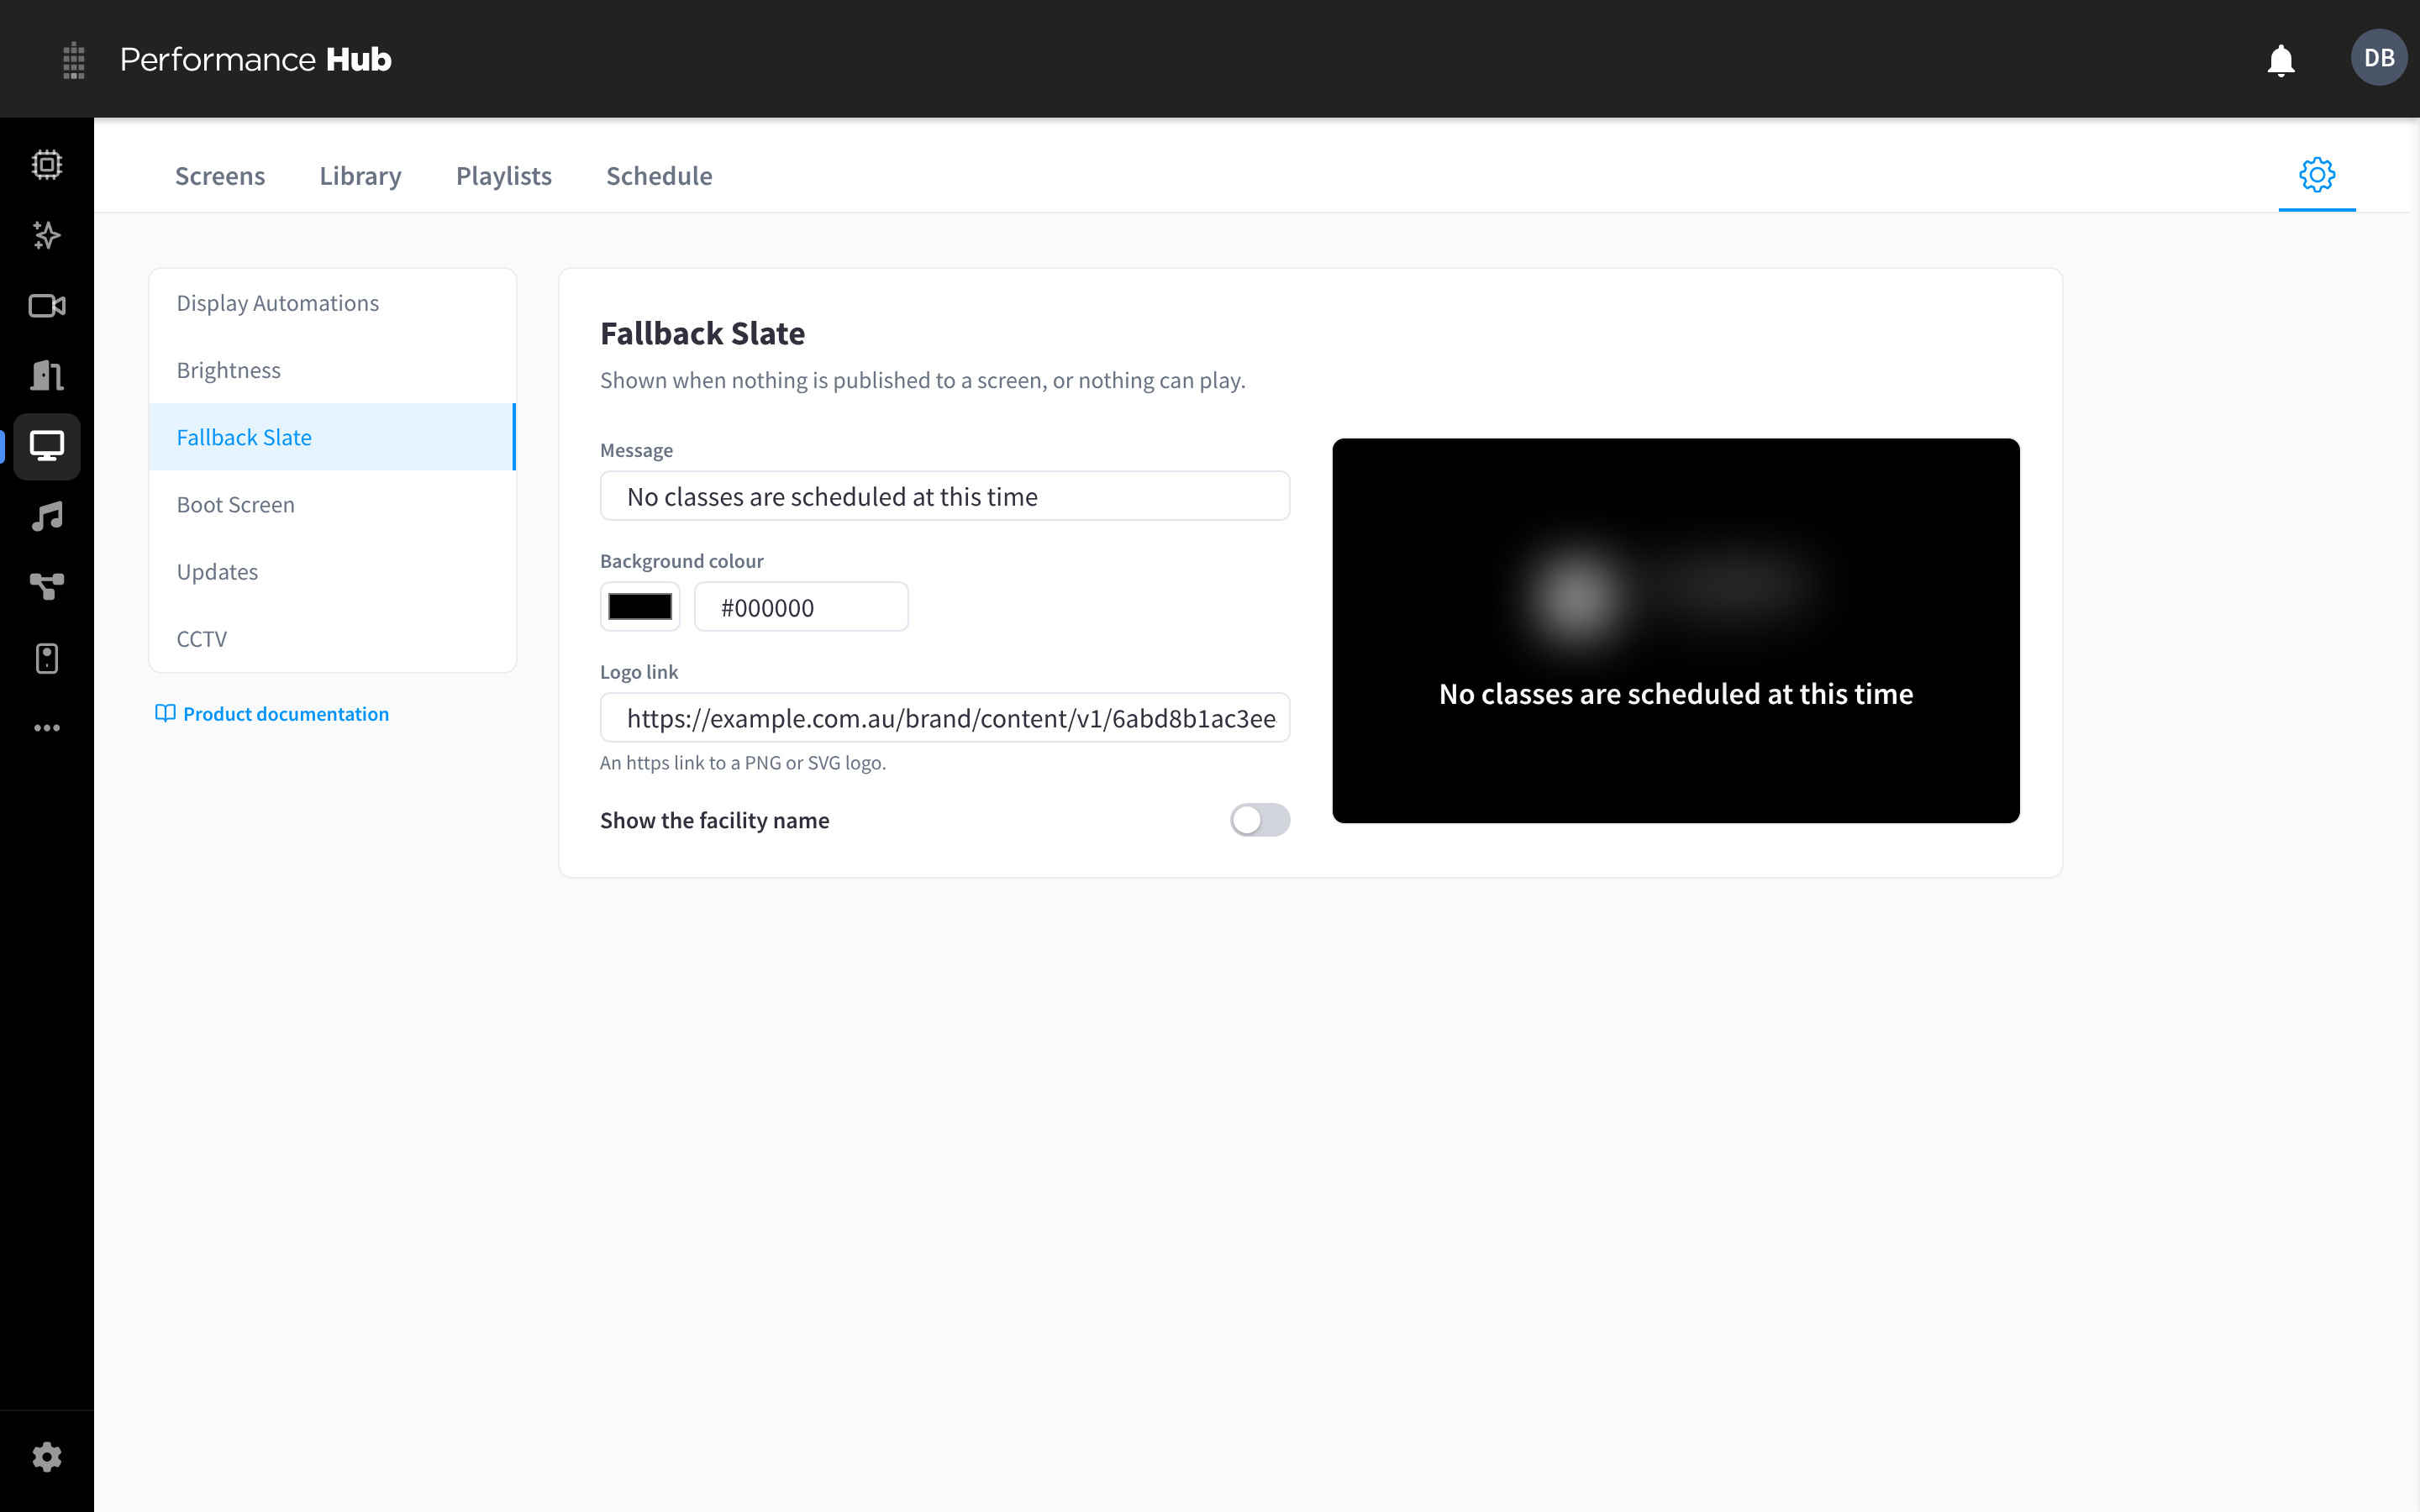Click into the Message text field
The image size is (2420, 1512).
click(944, 496)
